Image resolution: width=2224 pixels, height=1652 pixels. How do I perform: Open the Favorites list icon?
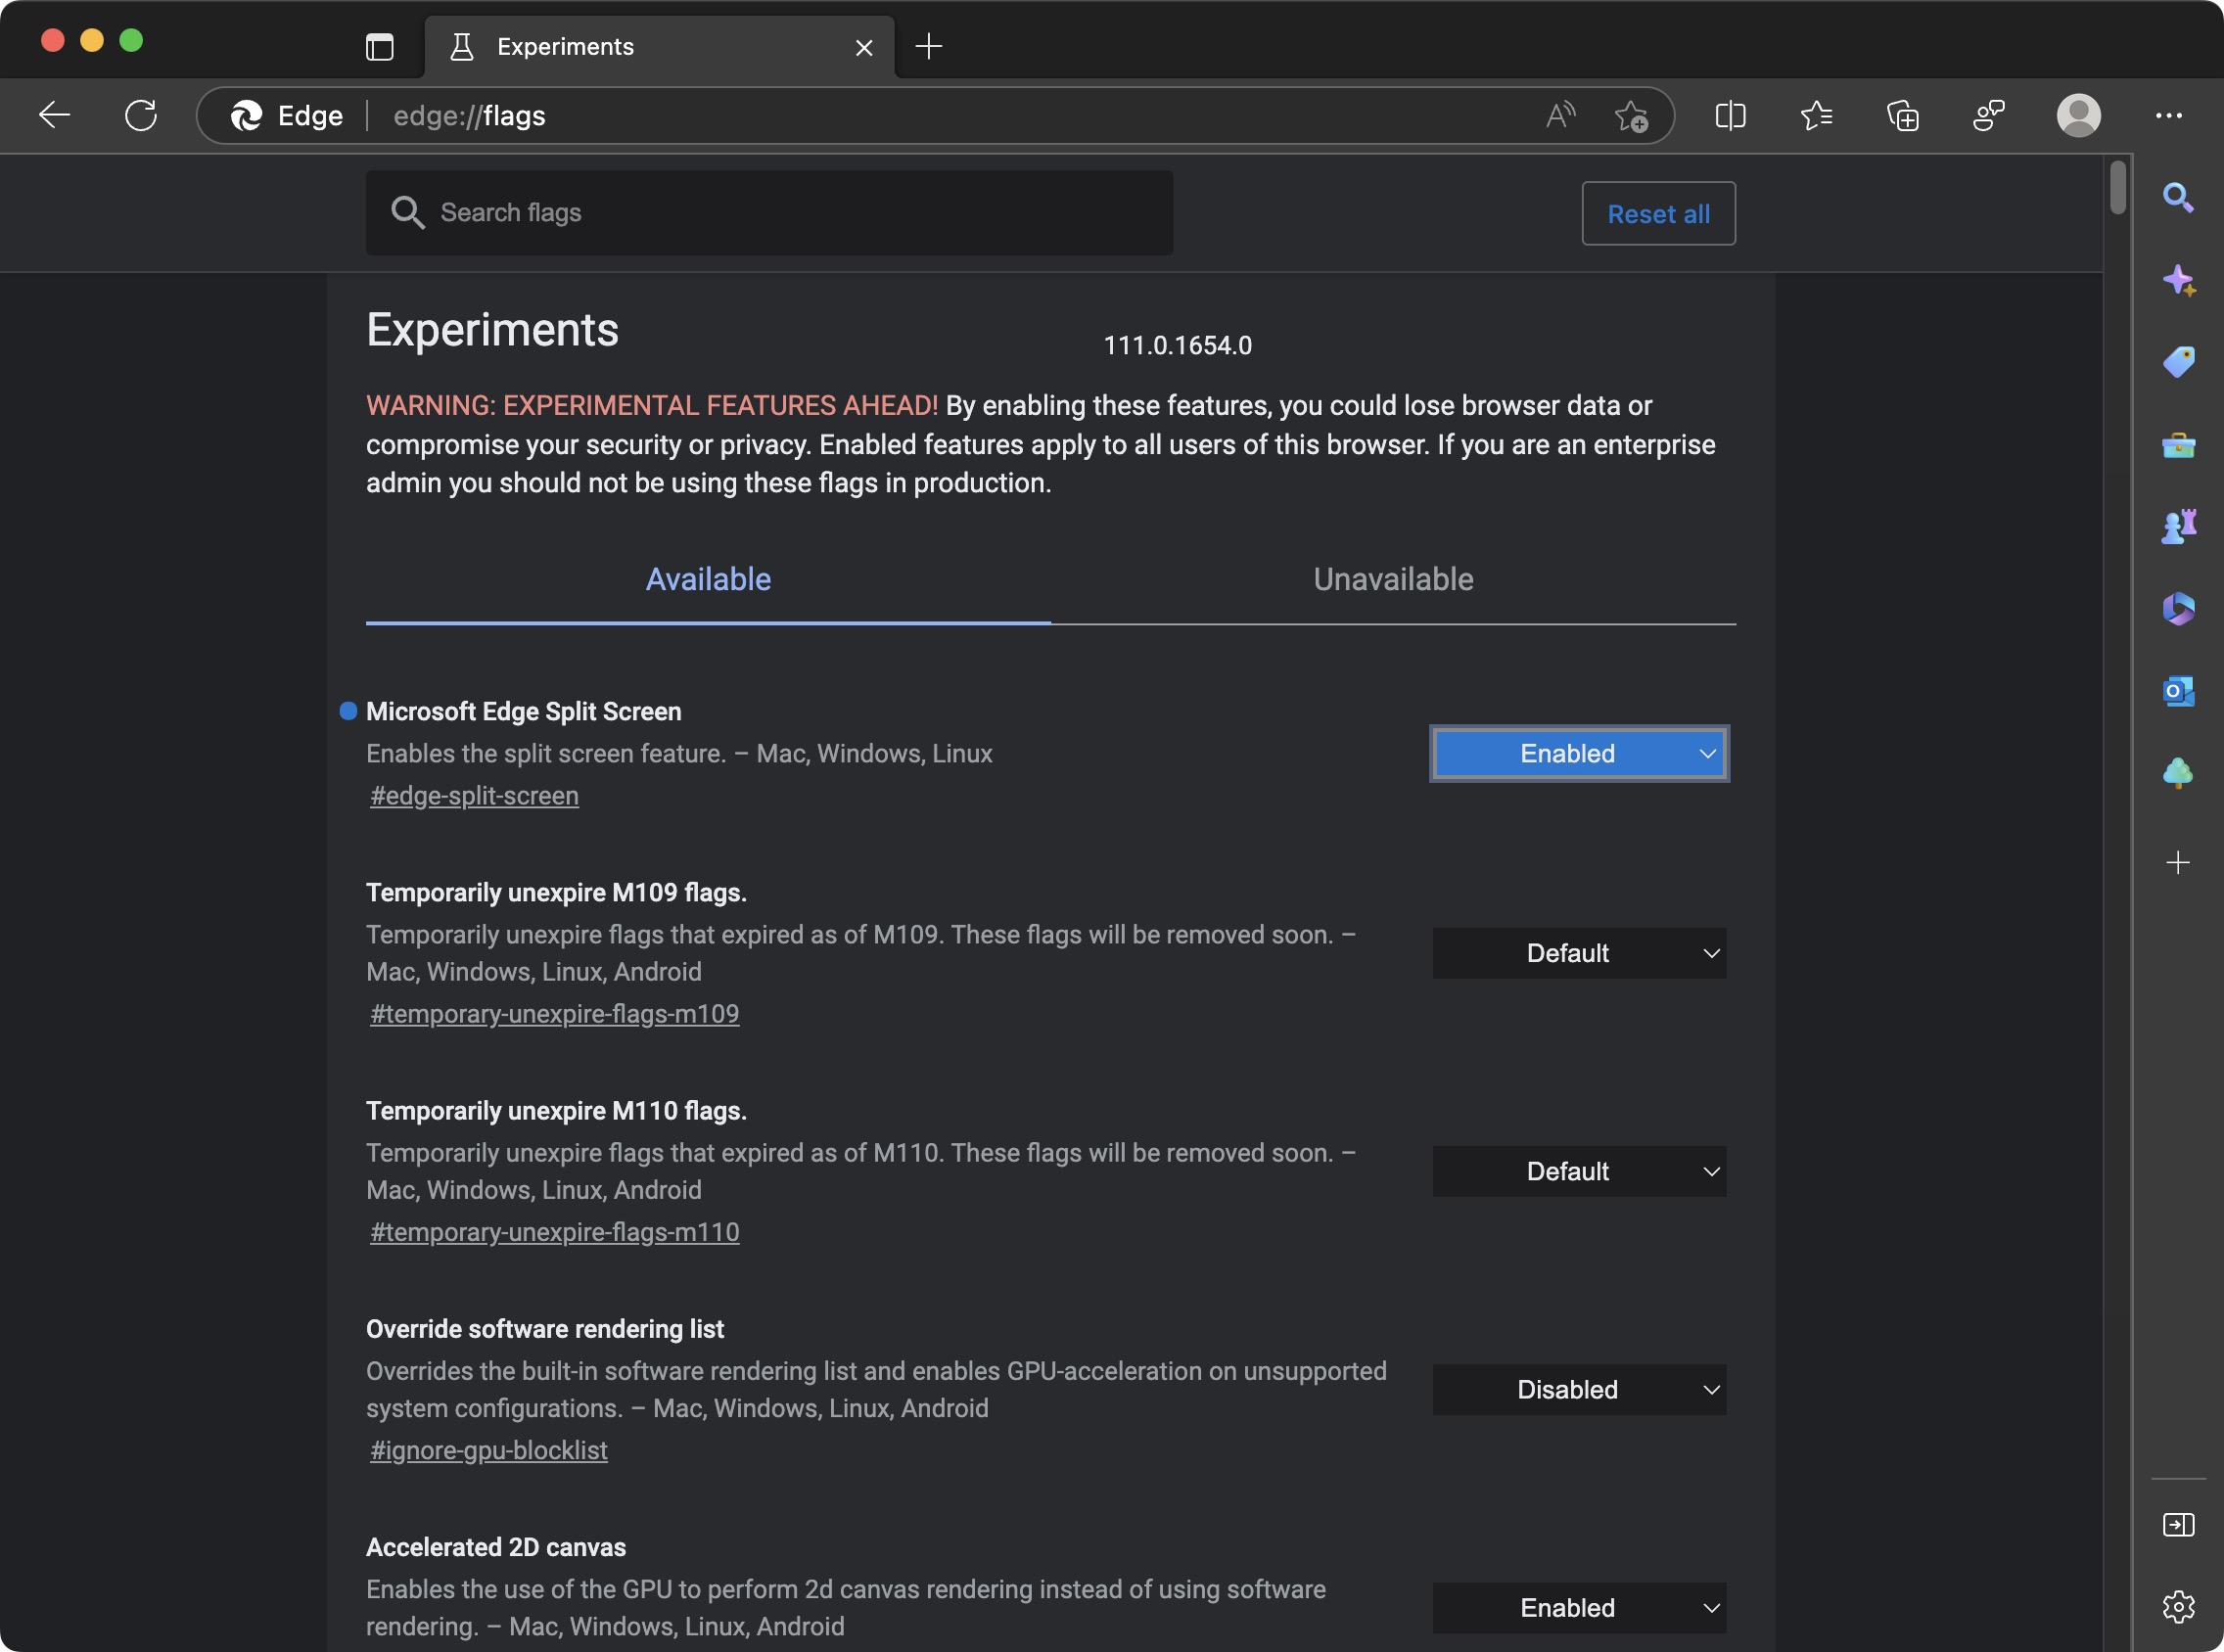(1816, 116)
